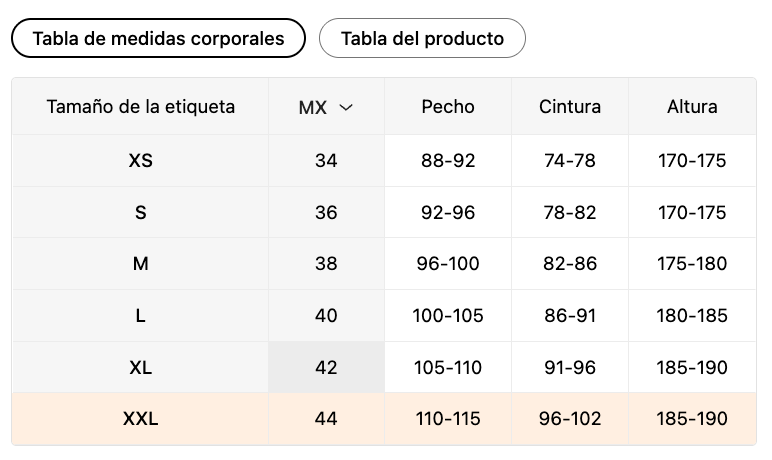Select the Pecho column header
This screenshot has height=460, width=772.
448,107
